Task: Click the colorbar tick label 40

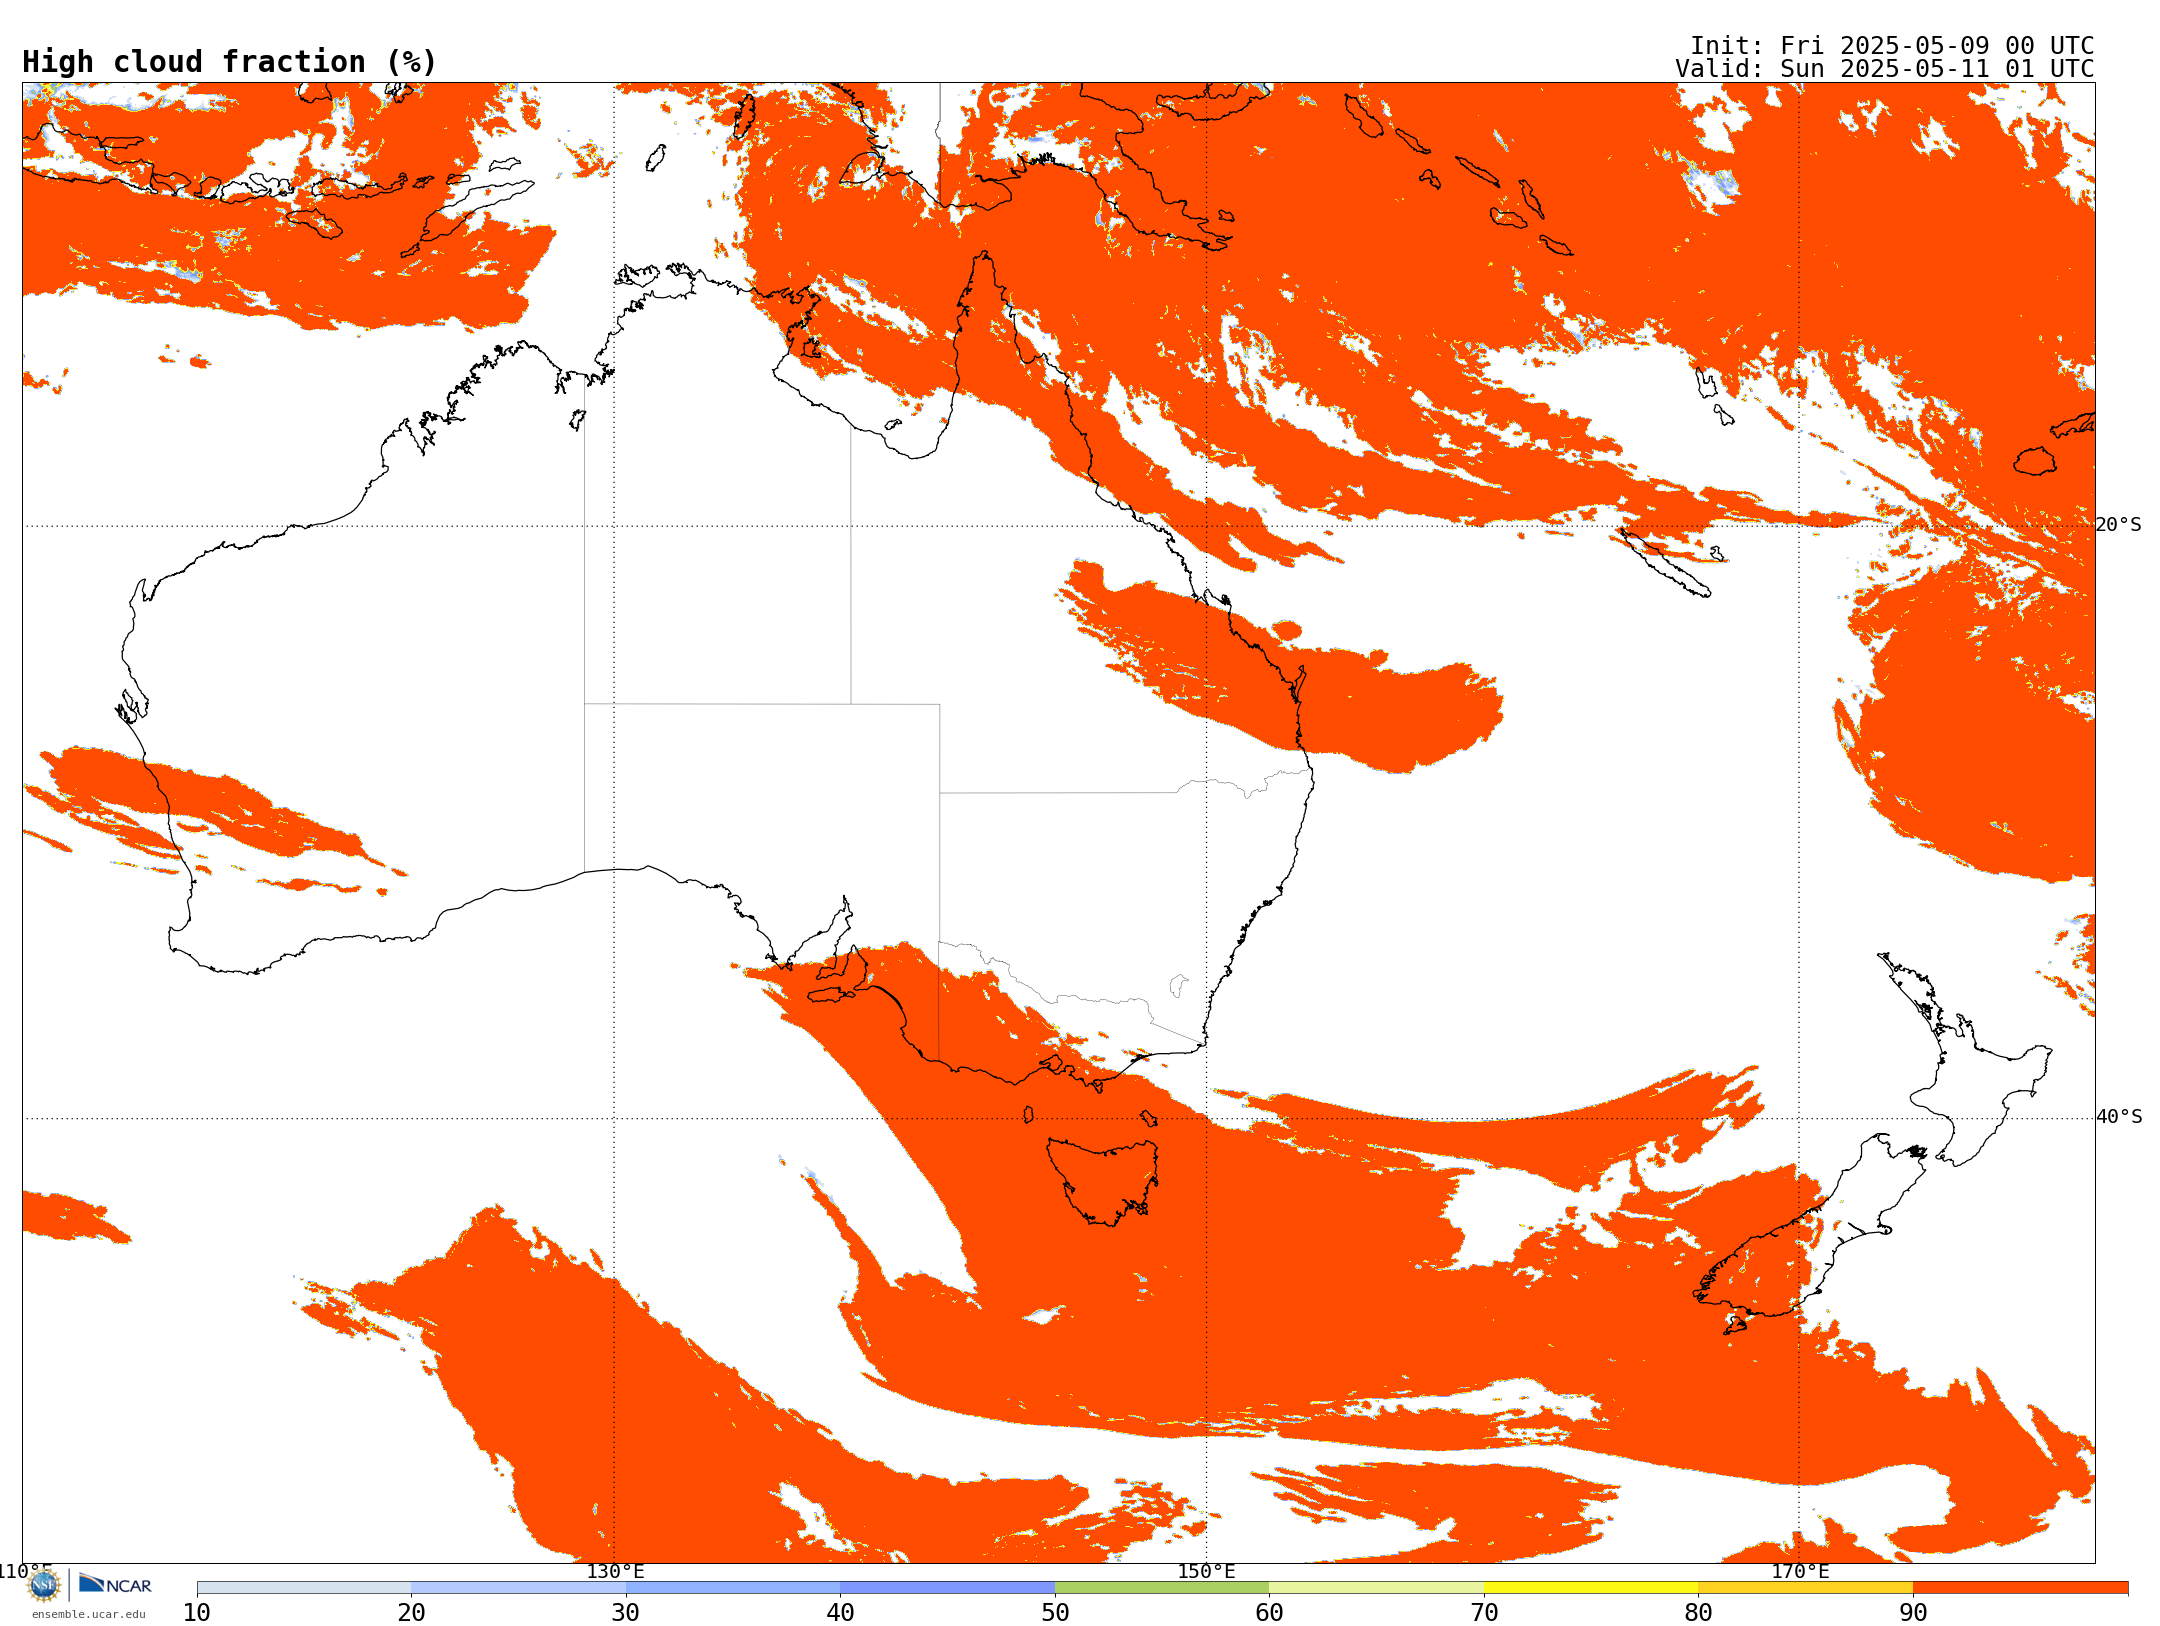Action: coord(840,1612)
